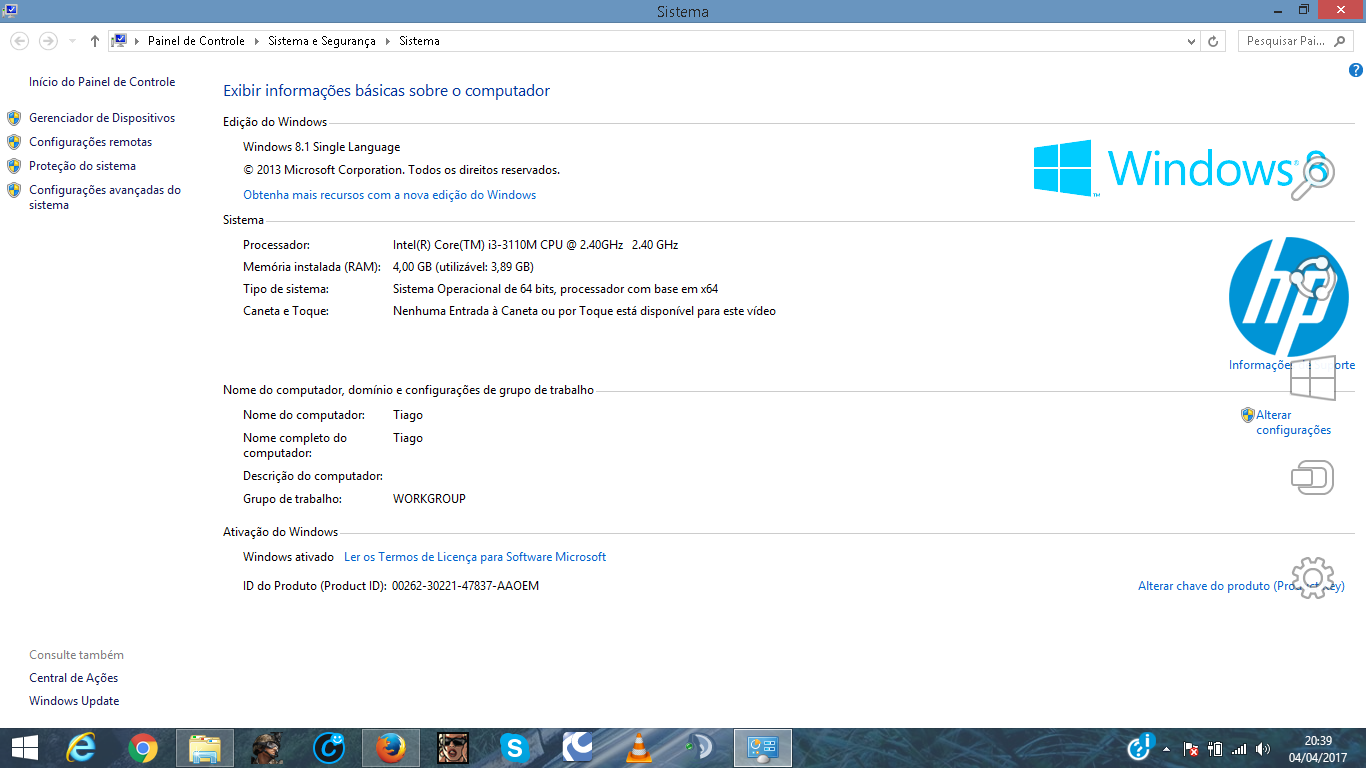Open volume speaker icon in tray
This screenshot has height=768, width=1366.
(x=1263, y=748)
